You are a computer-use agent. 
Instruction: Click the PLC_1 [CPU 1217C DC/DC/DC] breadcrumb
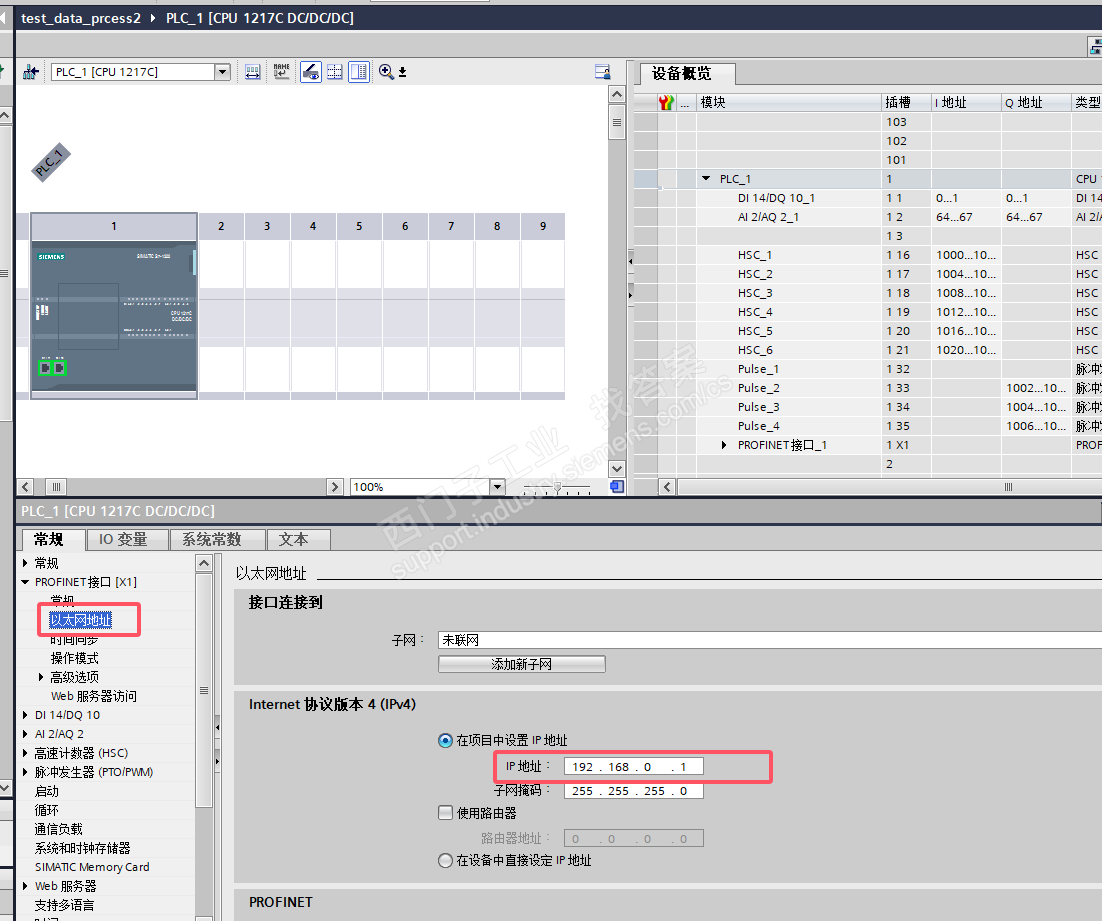click(x=259, y=18)
